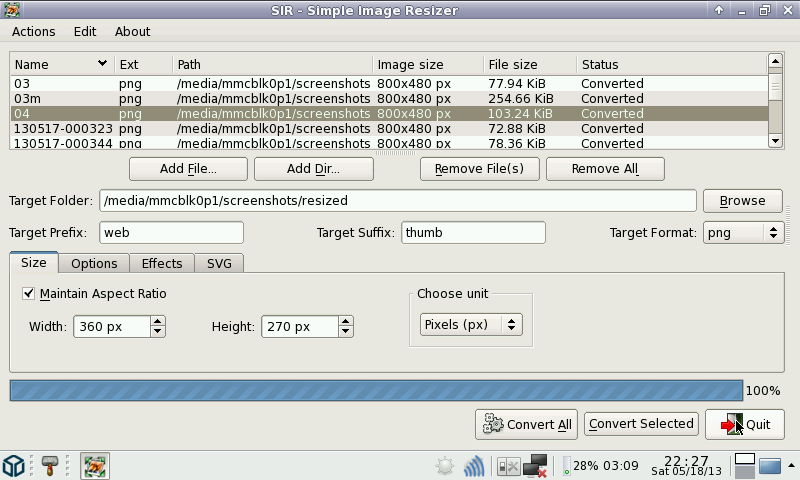Sort the file list by Name column
This screenshot has width=800, height=480.
61,65
